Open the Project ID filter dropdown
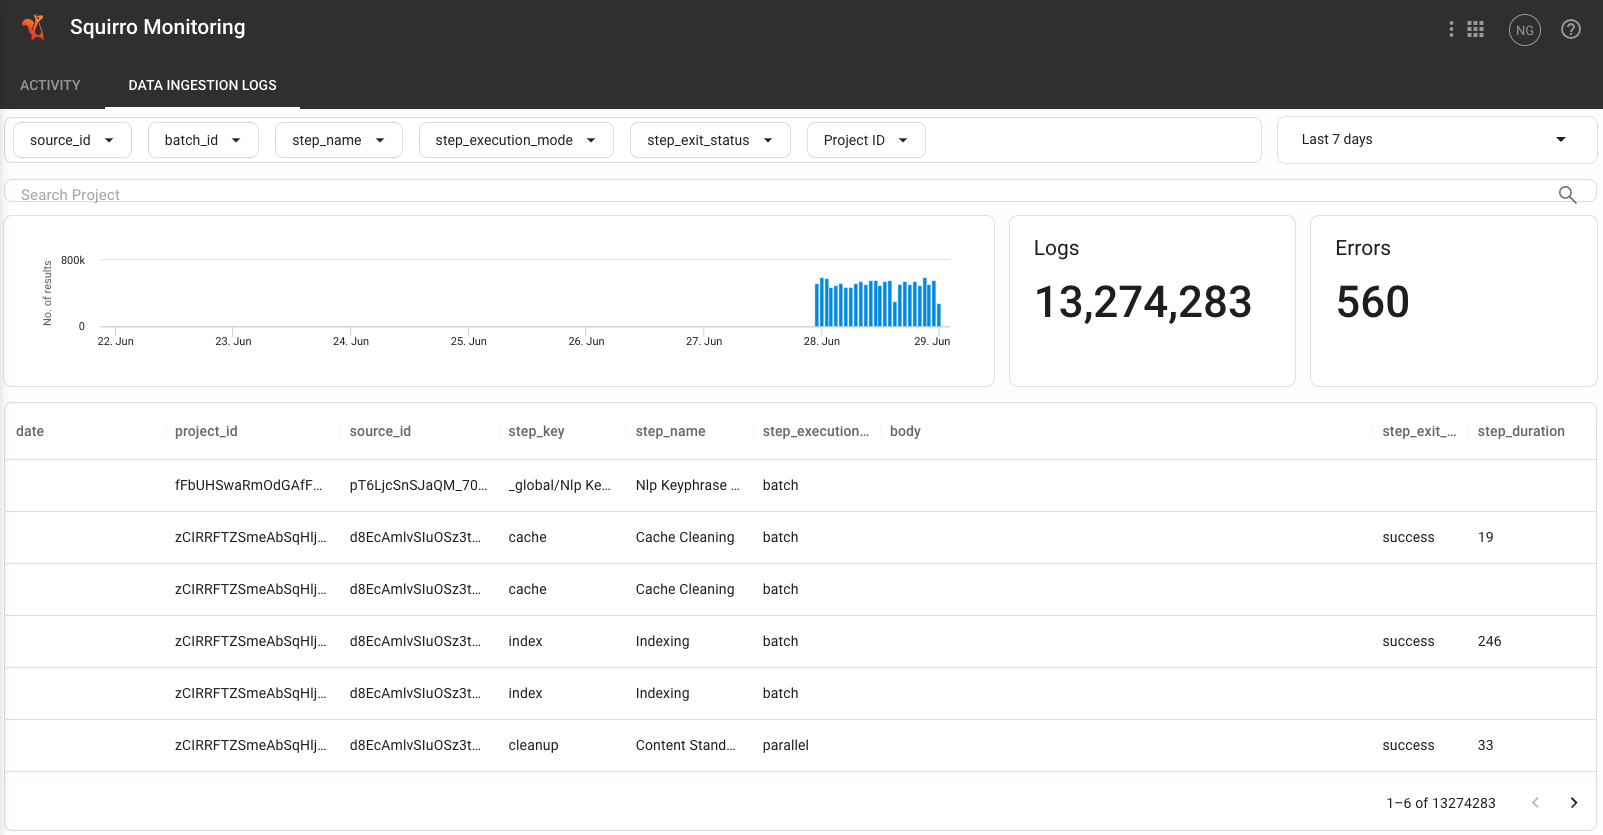 866,140
